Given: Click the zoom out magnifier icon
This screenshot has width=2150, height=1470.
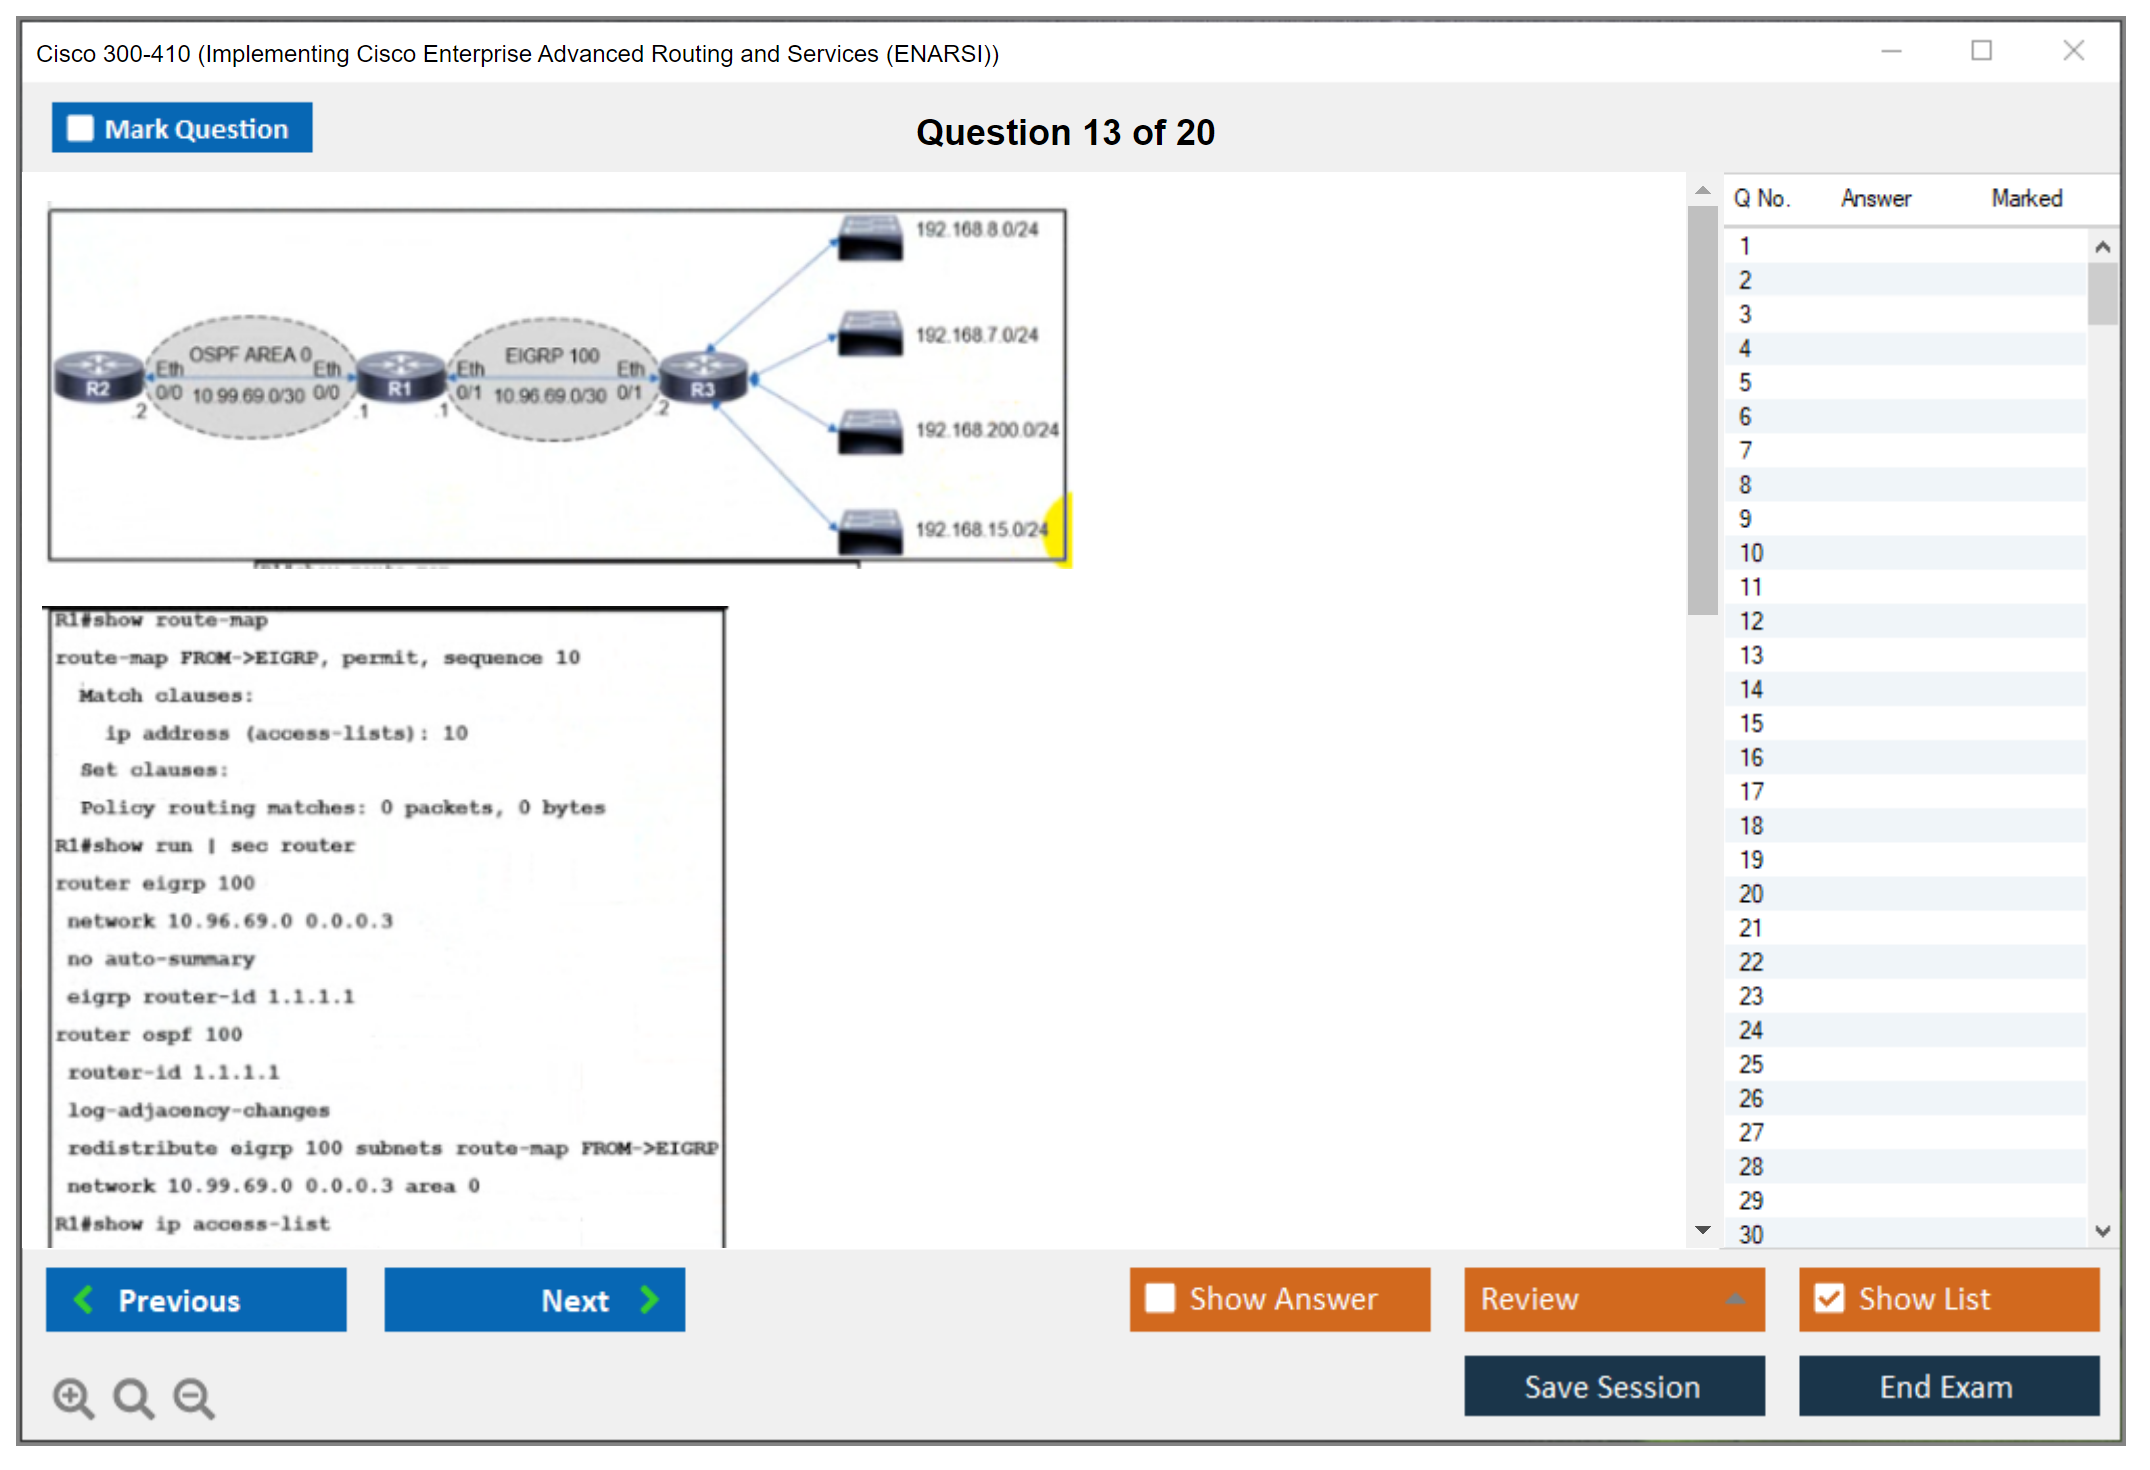Looking at the screenshot, I should point(194,1397).
